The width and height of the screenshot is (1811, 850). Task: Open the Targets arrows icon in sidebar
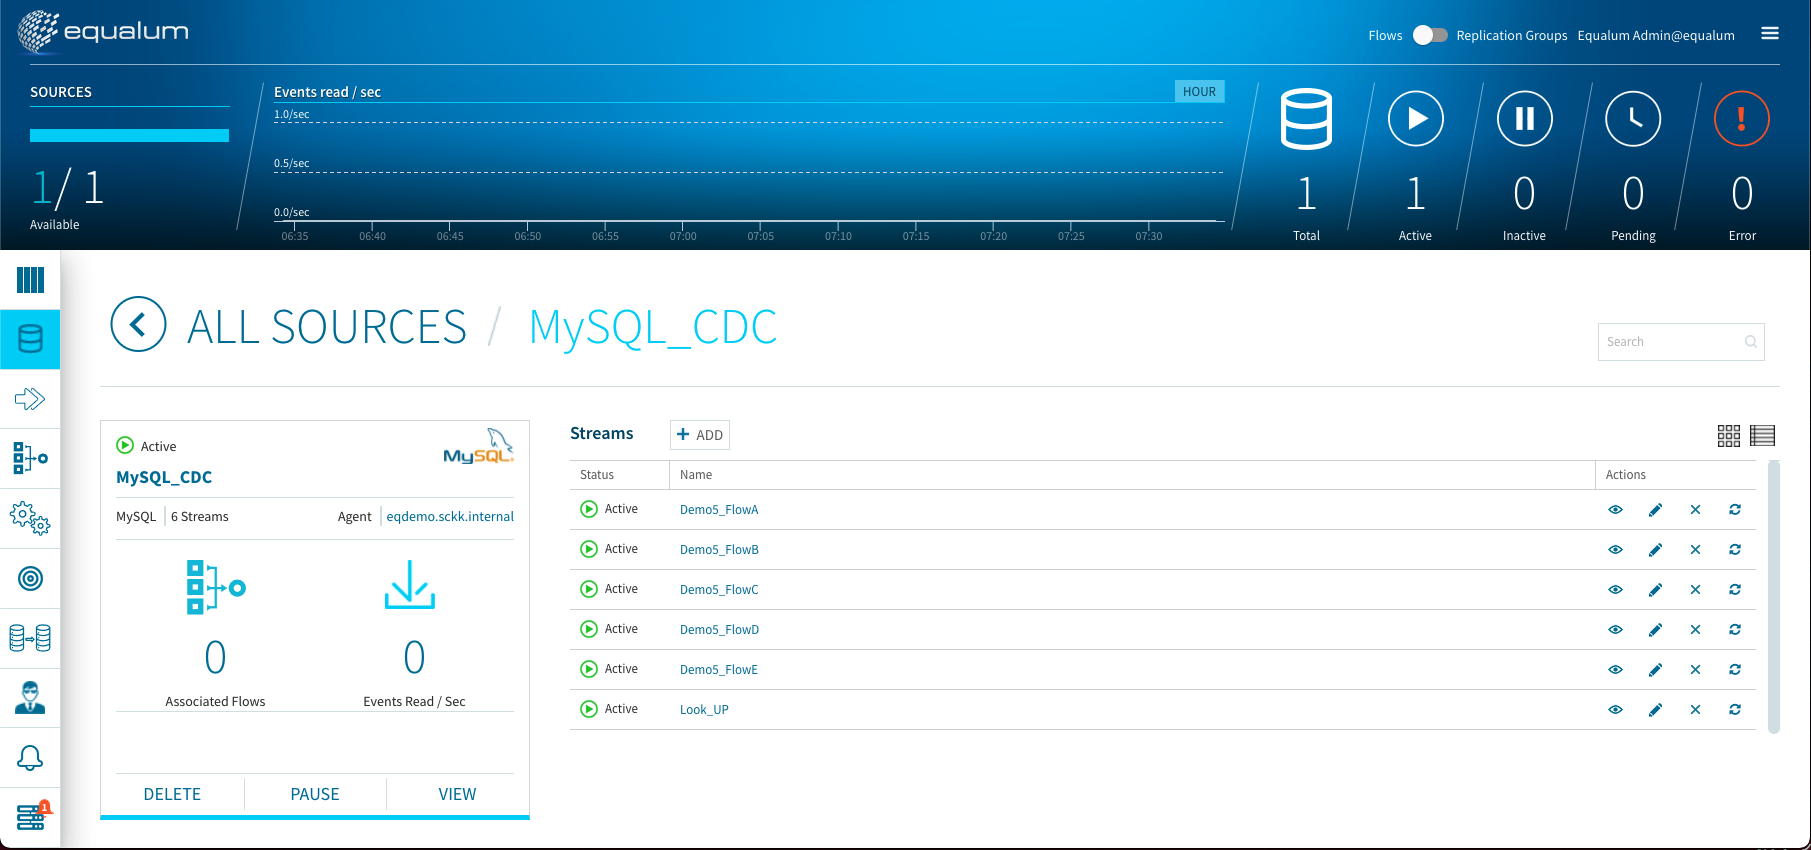[x=30, y=399]
